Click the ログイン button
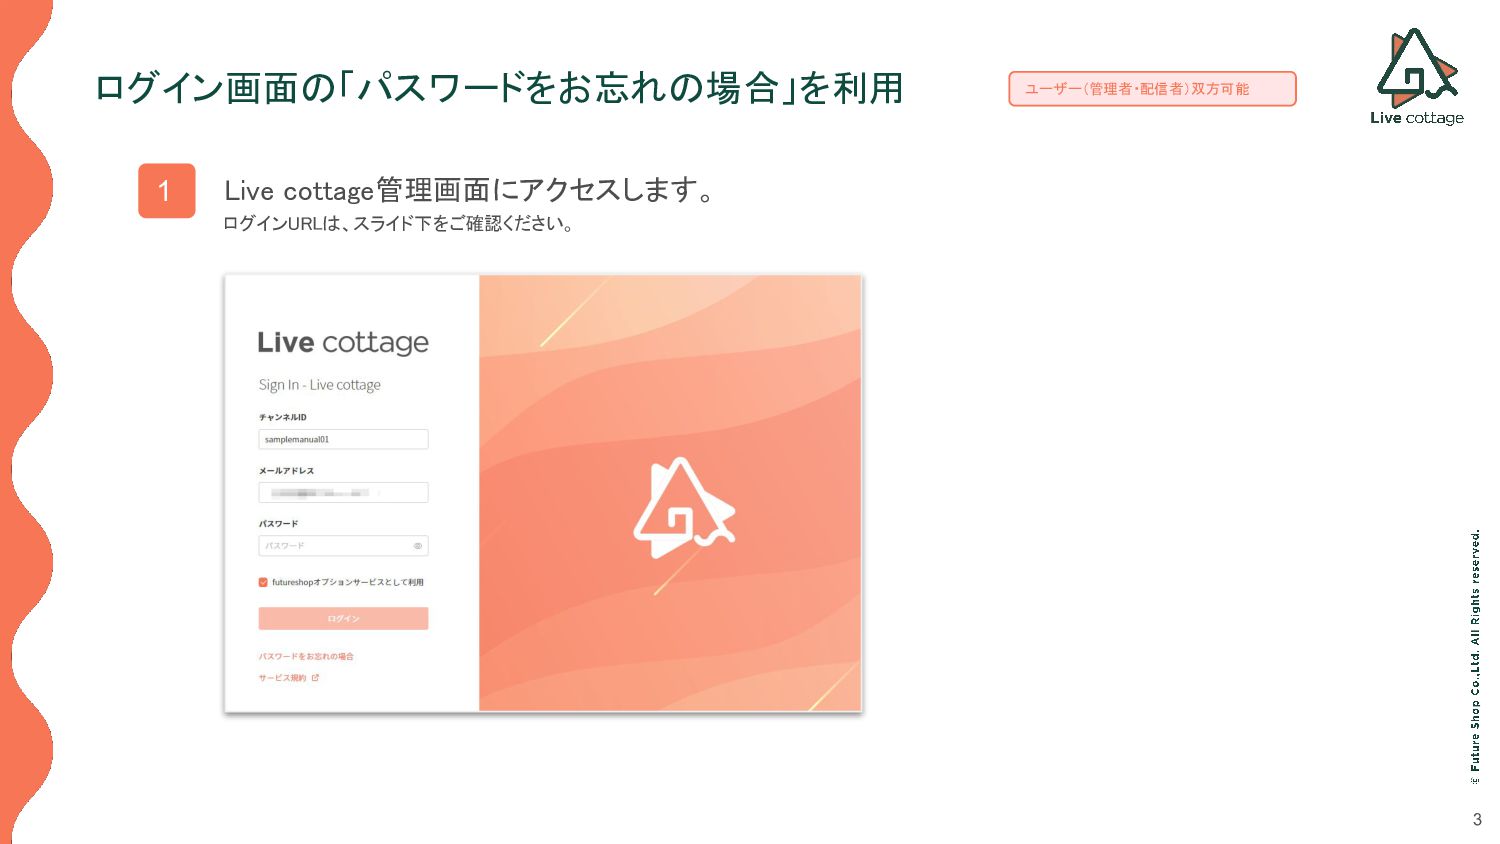Viewport: 1500px width, 844px height. (x=343, y=618)
